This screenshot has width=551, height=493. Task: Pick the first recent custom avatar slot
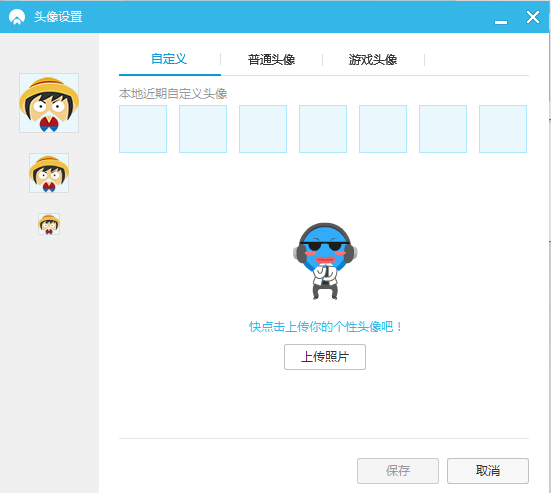tap(143, 129)
